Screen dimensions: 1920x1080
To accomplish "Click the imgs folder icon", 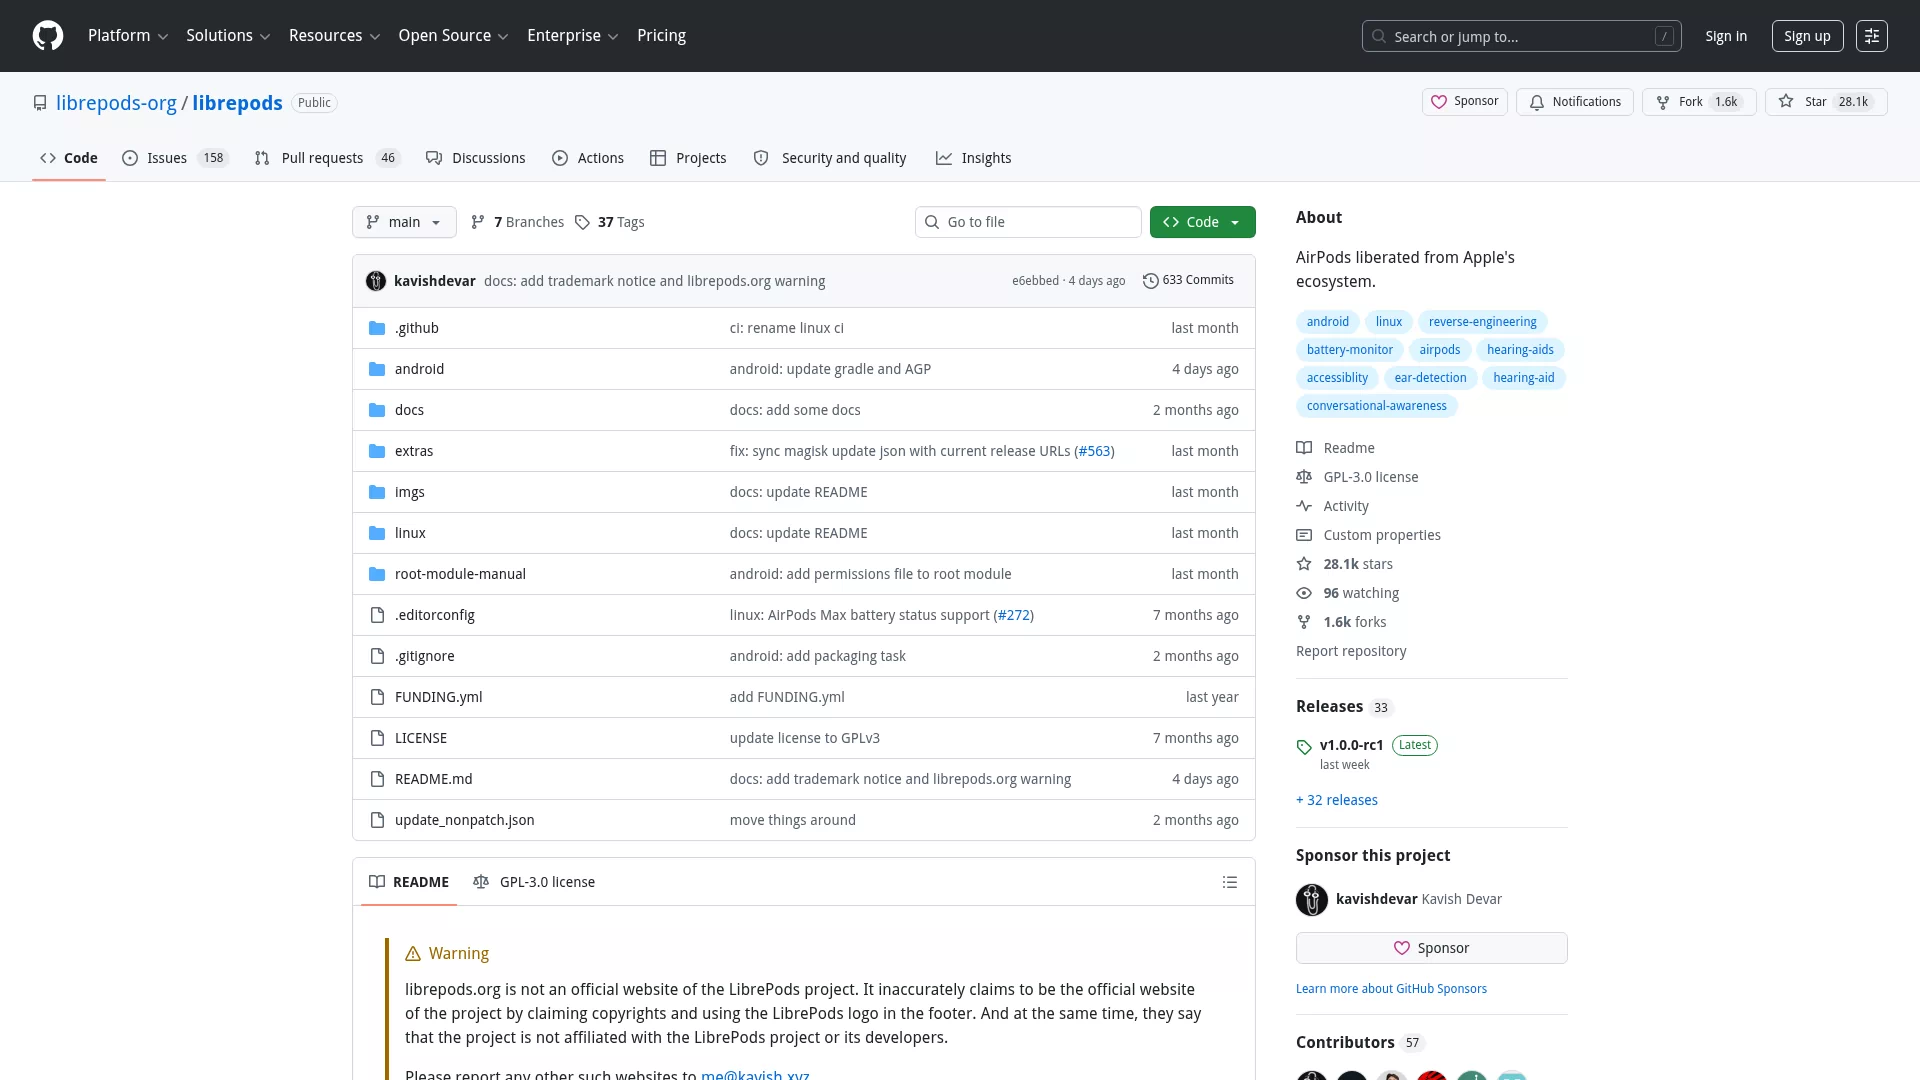I will (377, 492).
